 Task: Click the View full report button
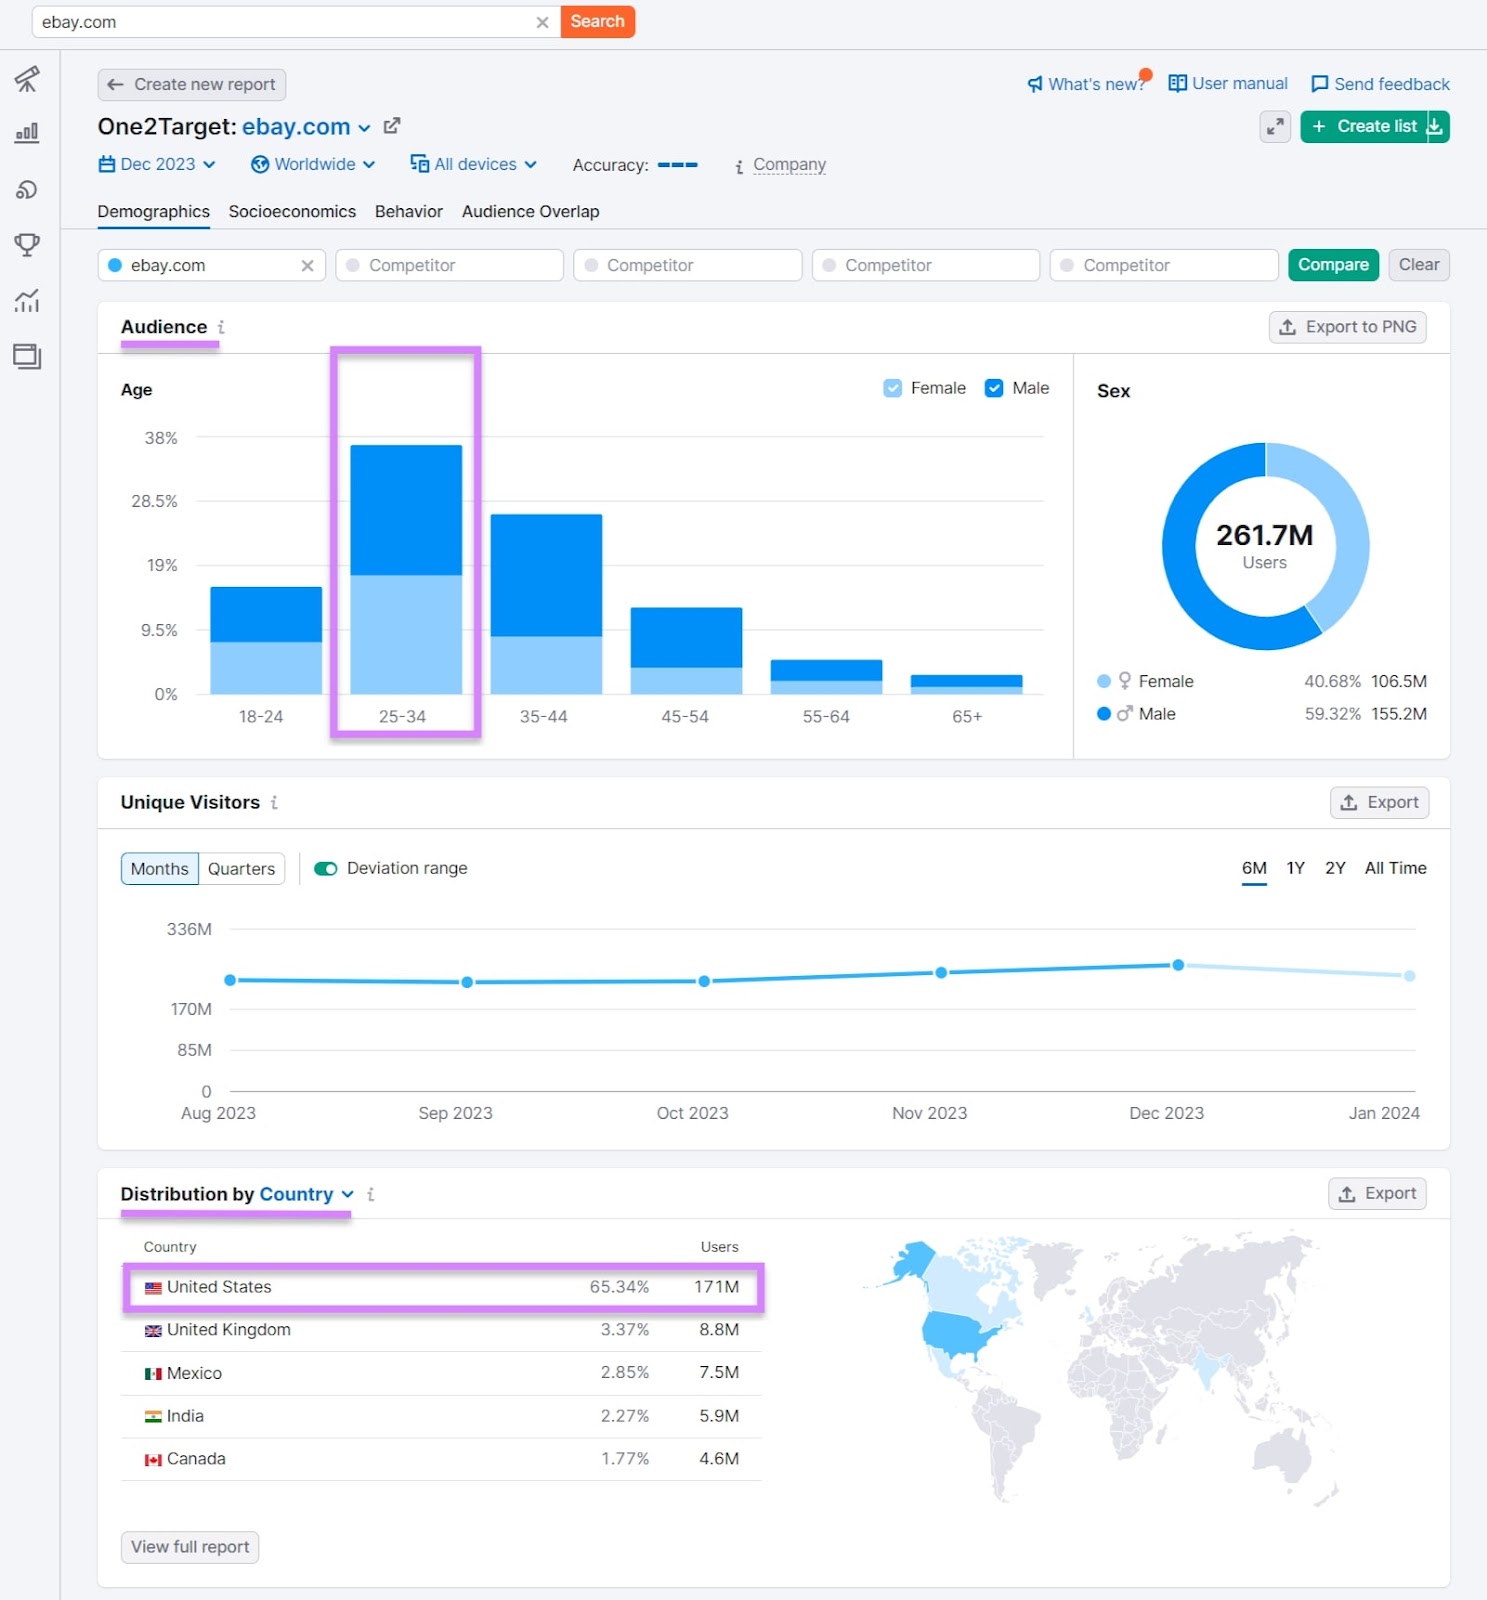190,1547
